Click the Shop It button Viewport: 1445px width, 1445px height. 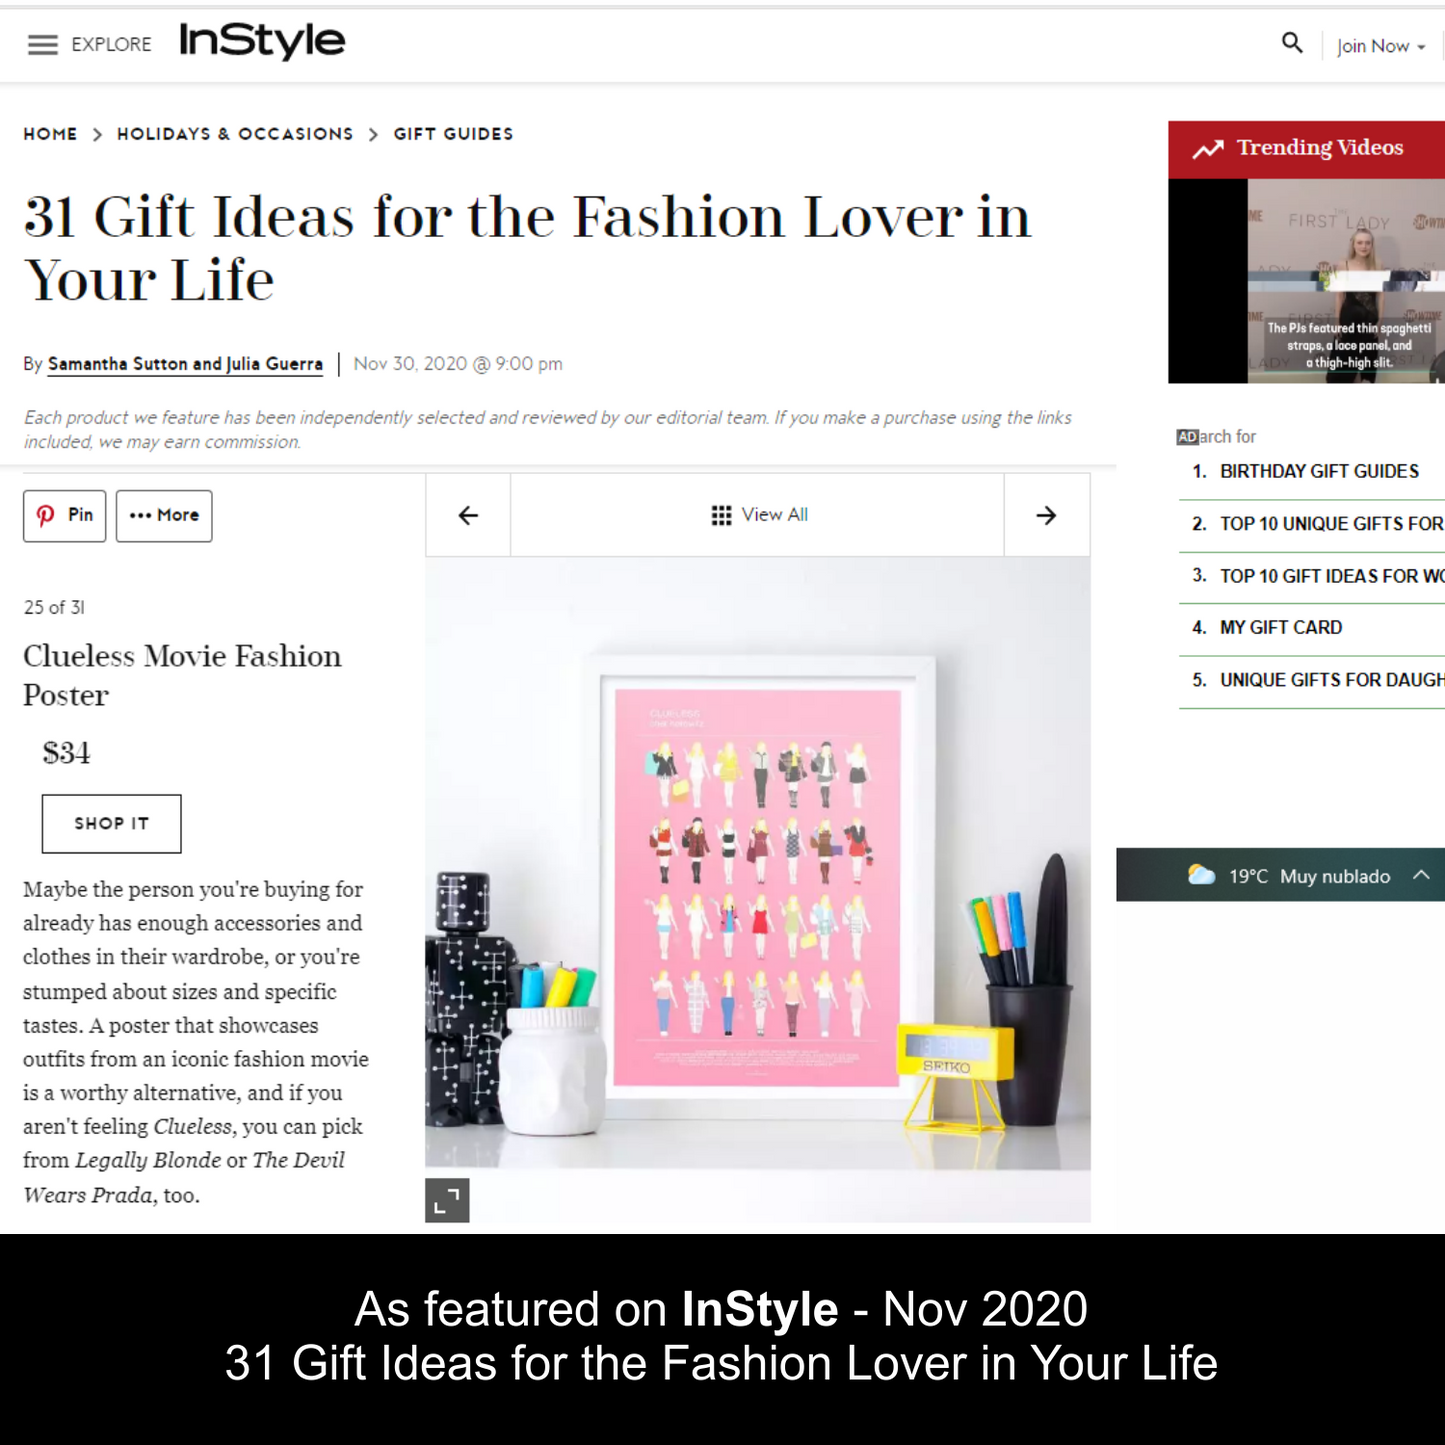point(111,823)
